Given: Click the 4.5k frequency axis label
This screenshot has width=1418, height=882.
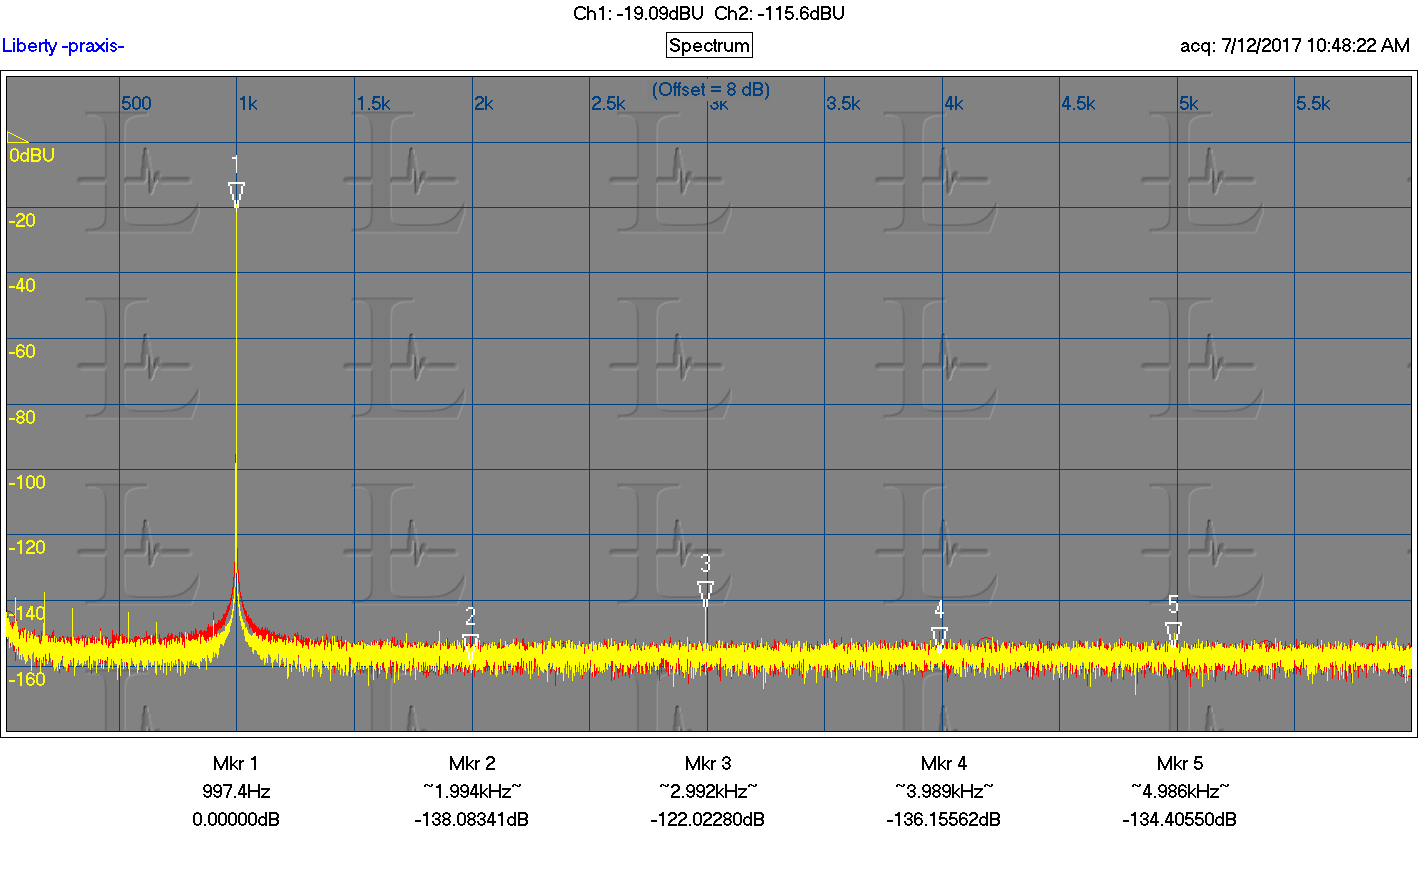Looking at the screenshot, I should [x=1078, y=103].
